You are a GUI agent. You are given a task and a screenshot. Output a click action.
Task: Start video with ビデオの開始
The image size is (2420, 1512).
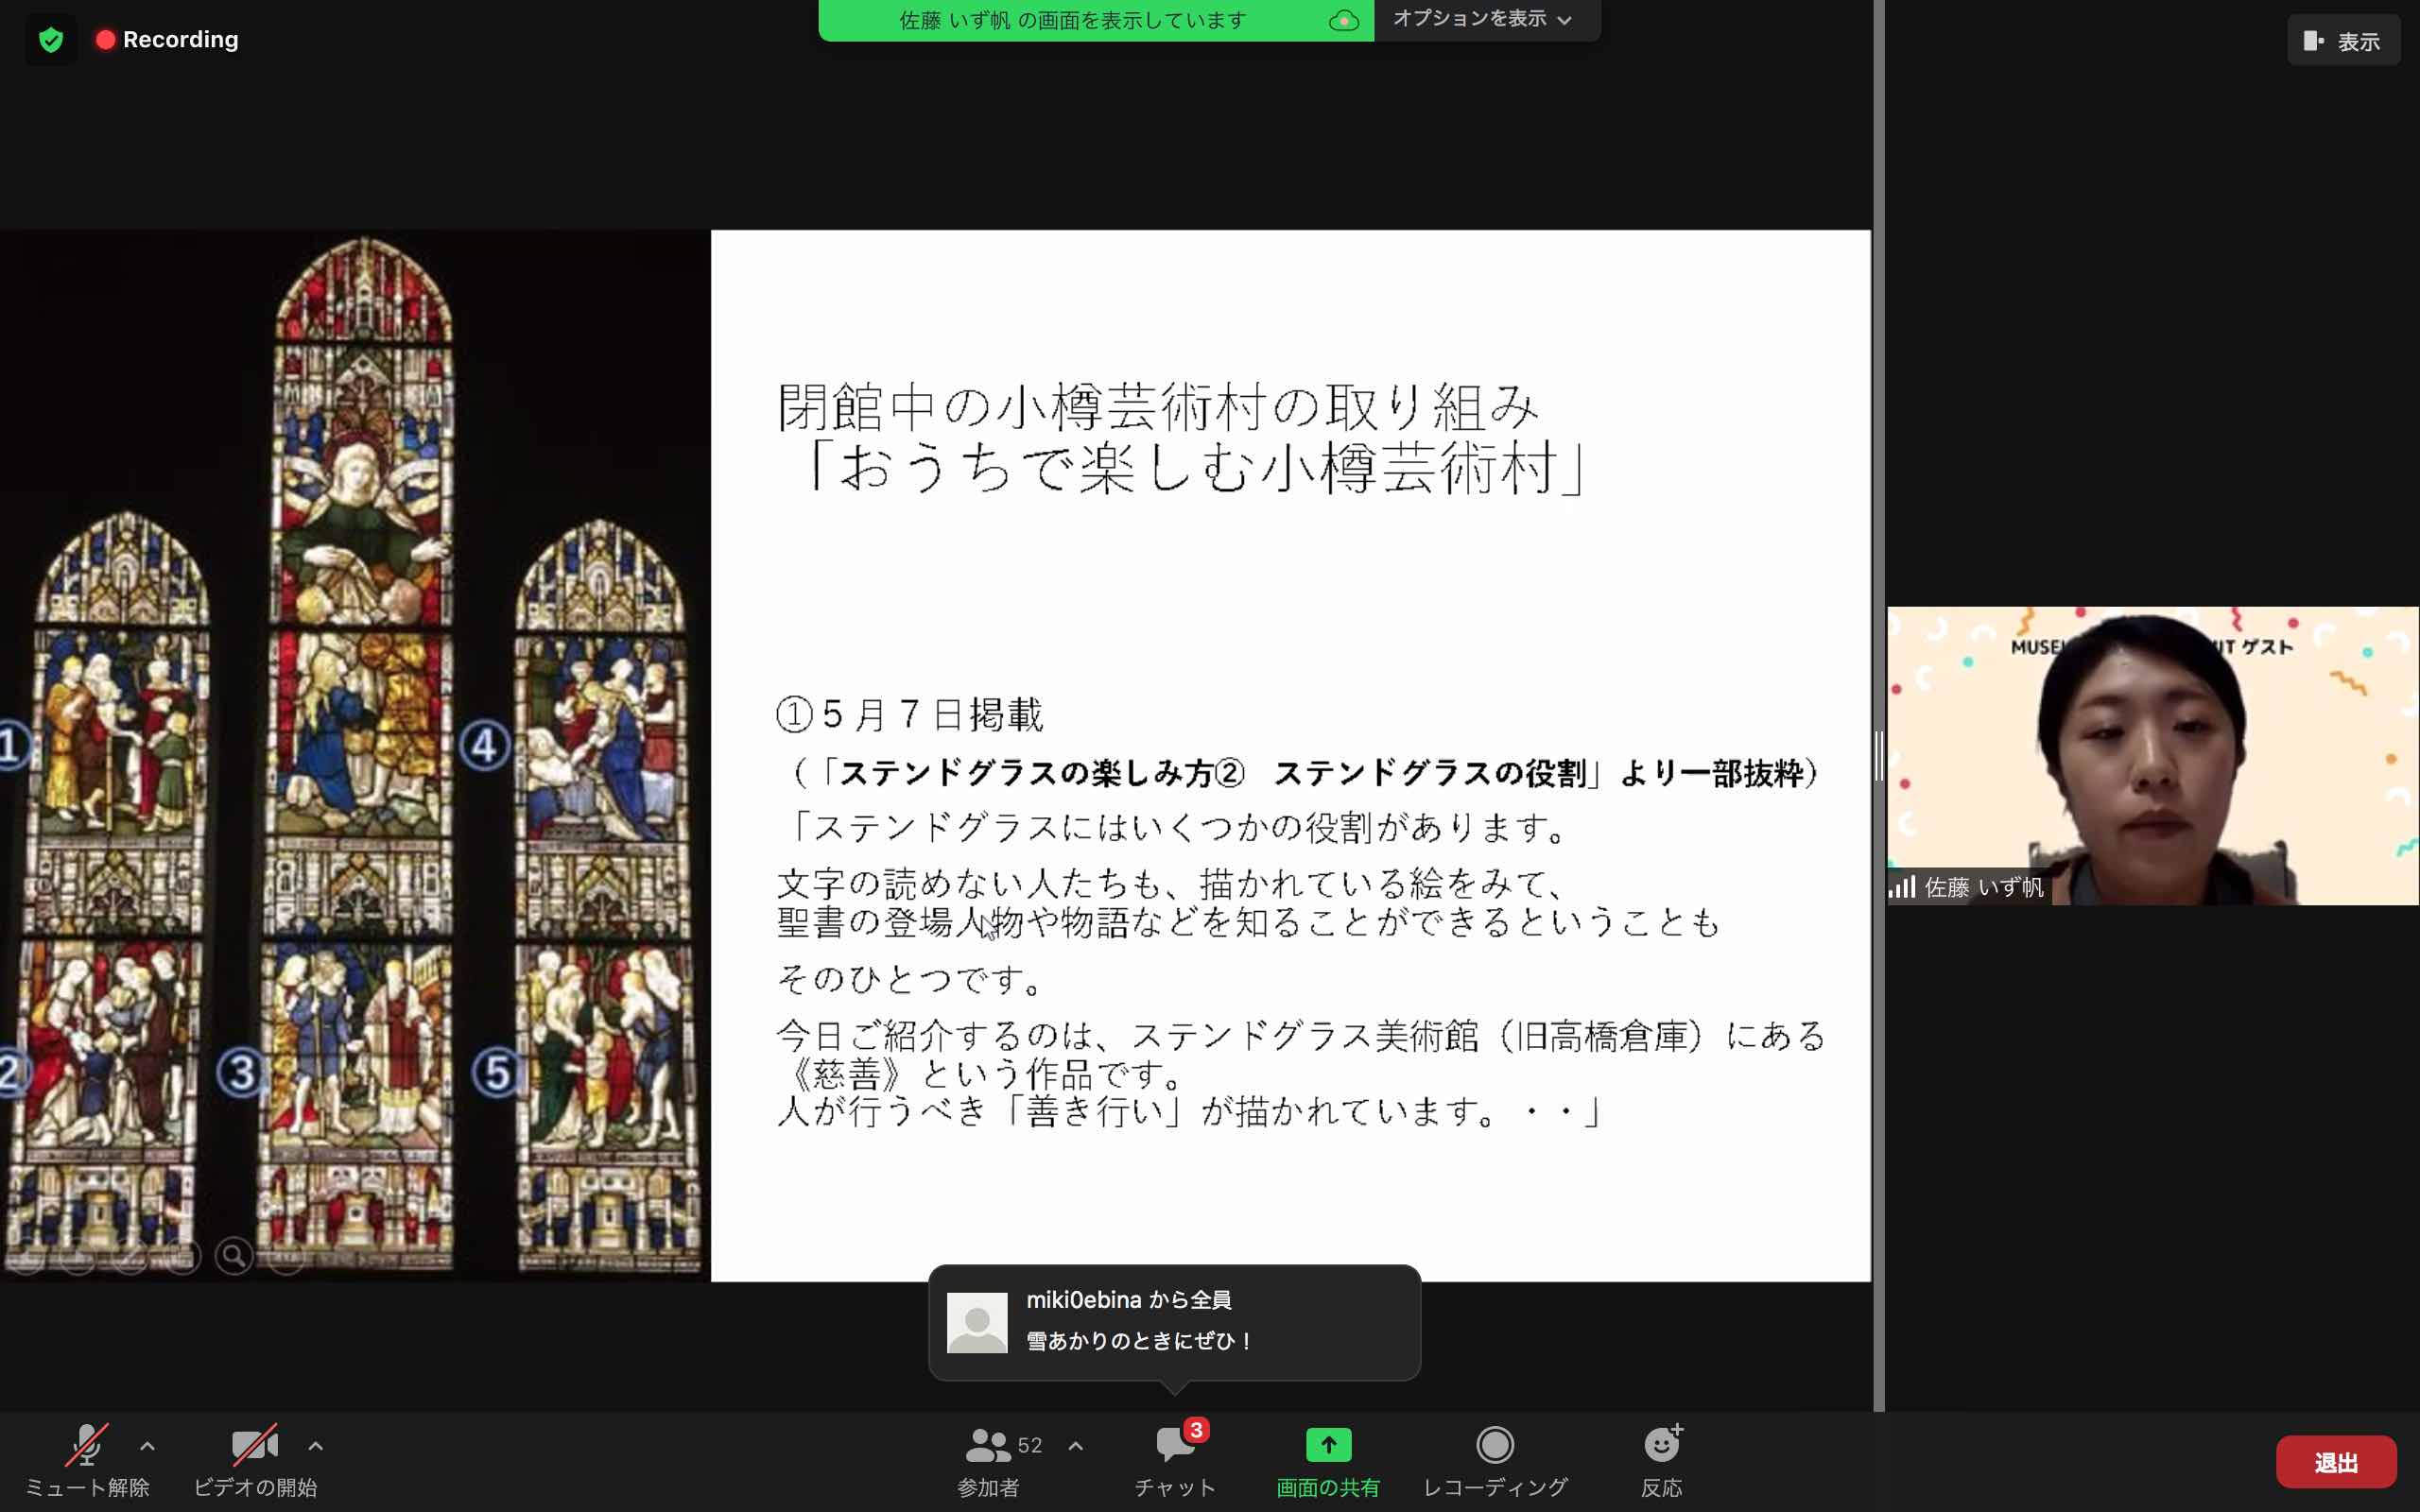pyautogui.click(x=255, y=1459)
